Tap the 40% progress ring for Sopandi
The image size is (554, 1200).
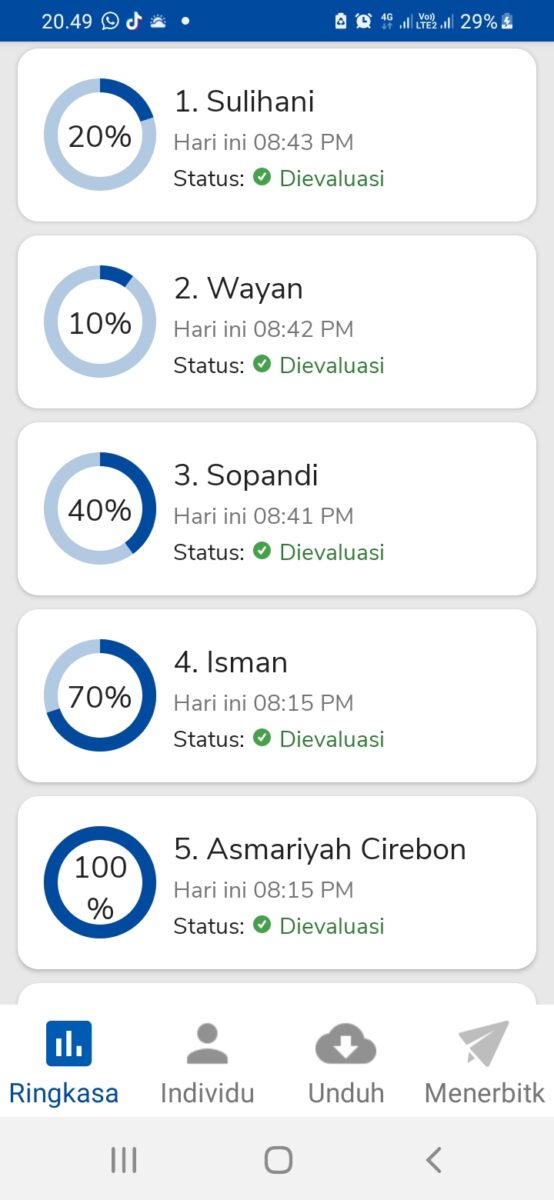click(x=100, y=509)
